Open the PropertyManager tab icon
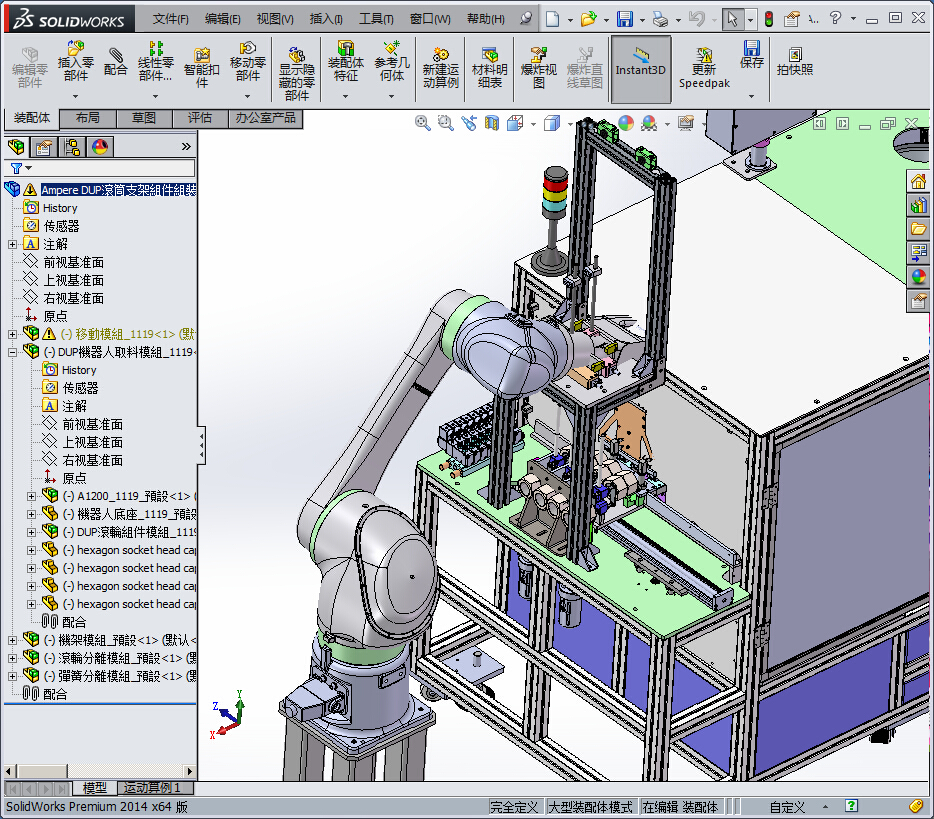The image size is (934, 819). point(44,148)
